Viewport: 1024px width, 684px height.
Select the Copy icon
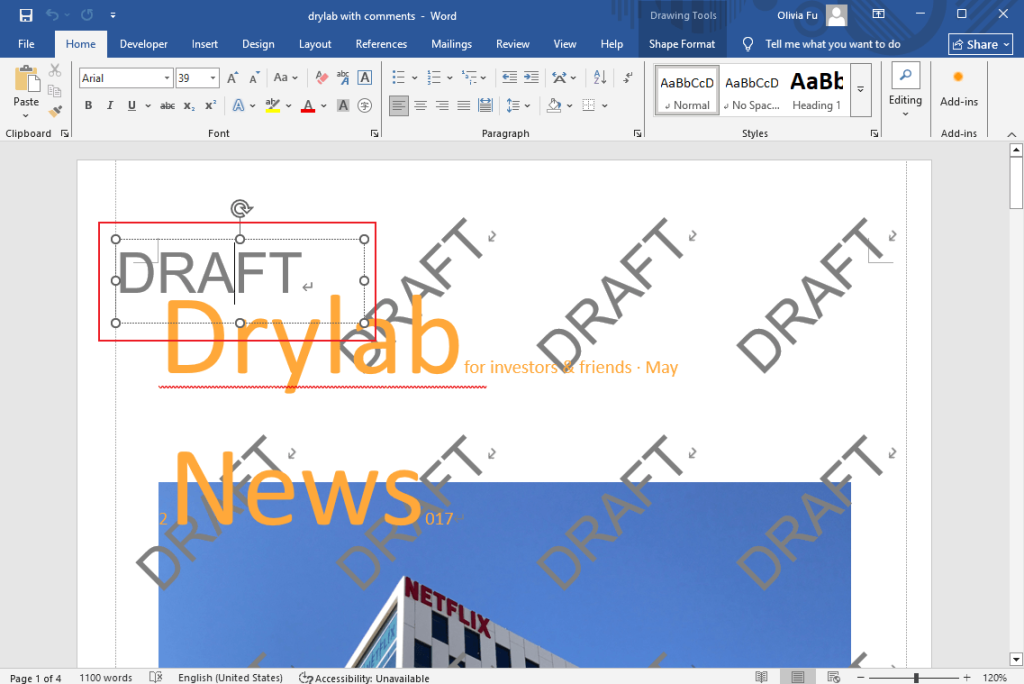pos(56,90)
